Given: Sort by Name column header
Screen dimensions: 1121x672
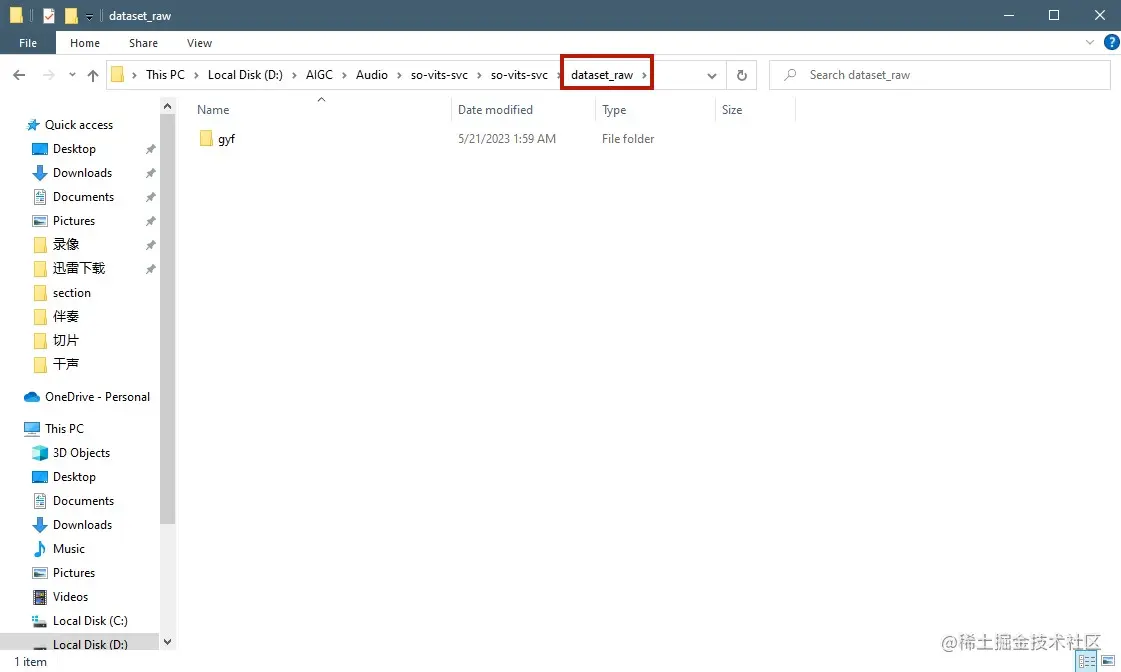Looking at the screenshot, I should (x=213, y=110).
